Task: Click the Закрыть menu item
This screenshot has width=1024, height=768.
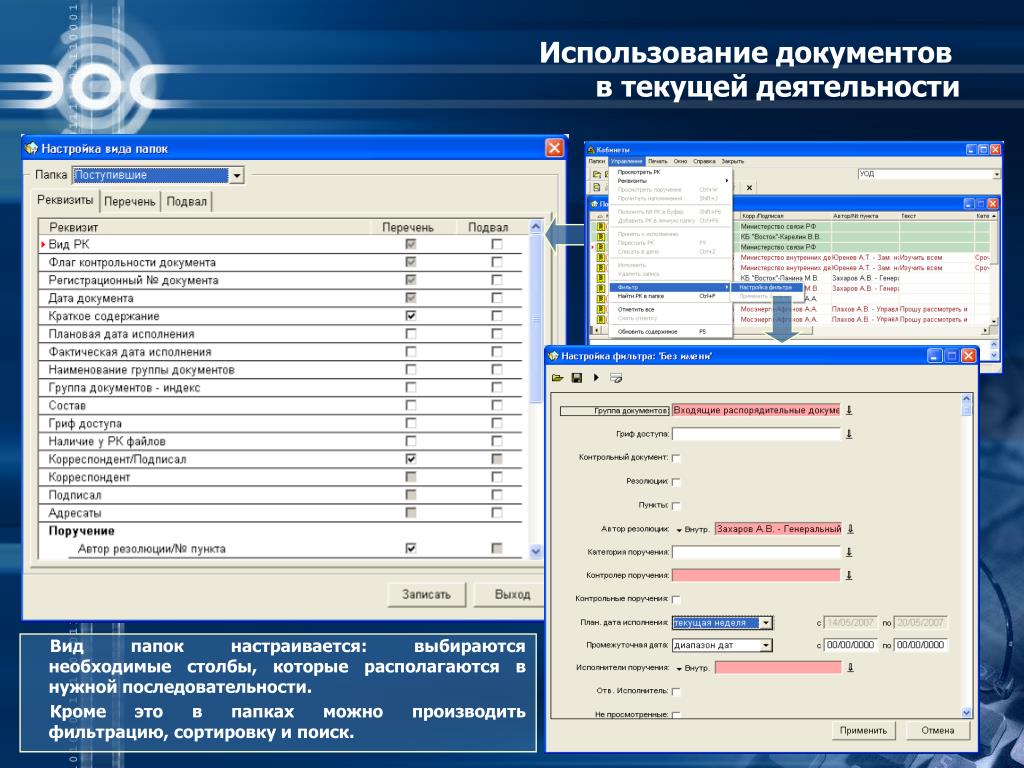Action: [x=733, y=161]
